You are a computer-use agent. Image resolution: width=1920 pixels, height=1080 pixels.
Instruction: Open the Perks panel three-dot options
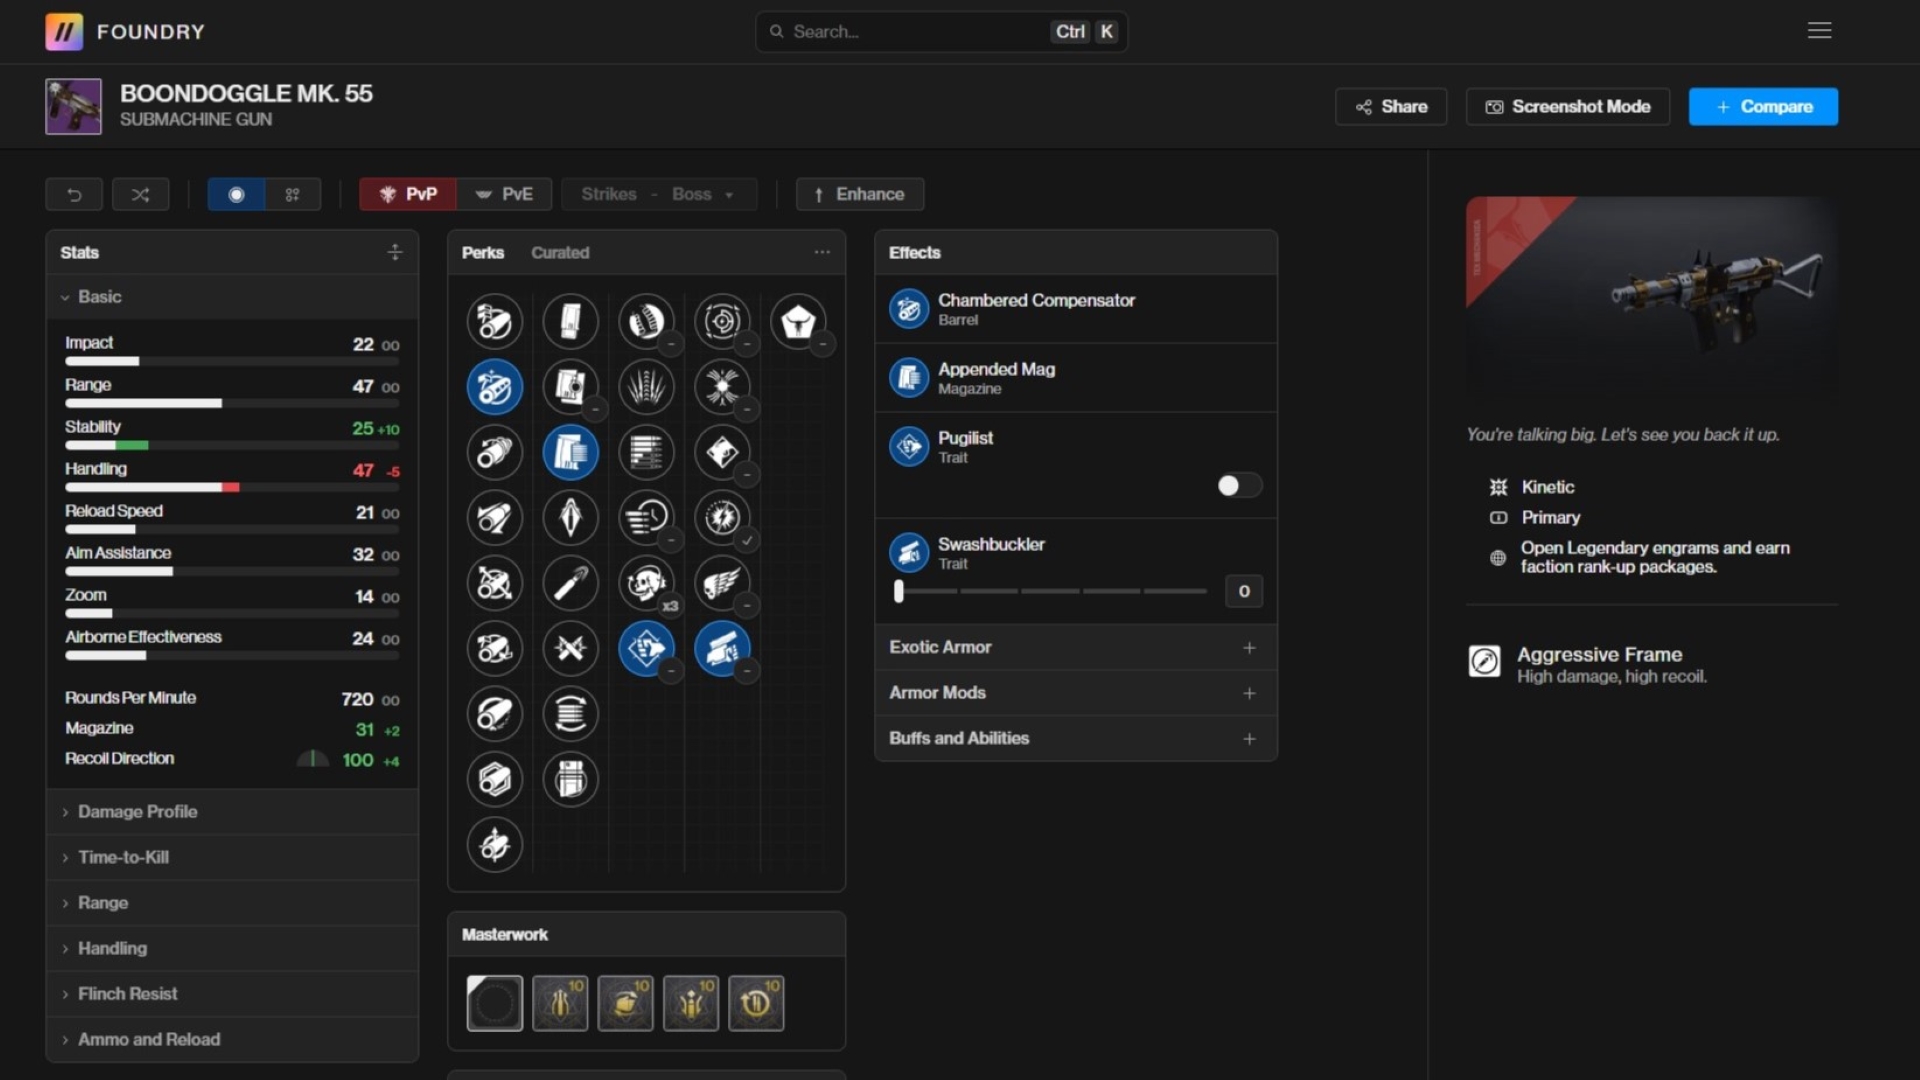(822, 252)
